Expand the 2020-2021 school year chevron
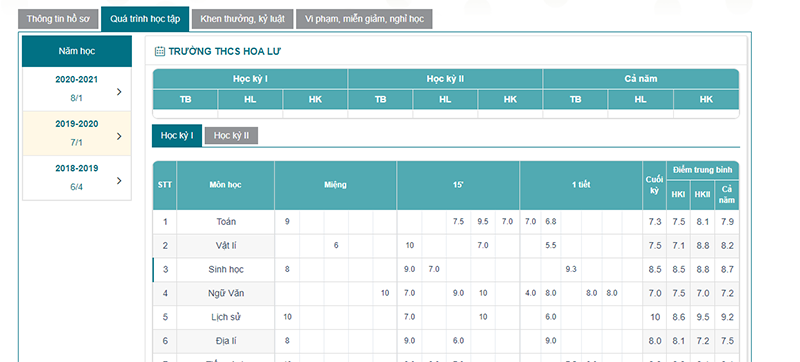This screenshot has width=800, height=362. coord(119,92)
